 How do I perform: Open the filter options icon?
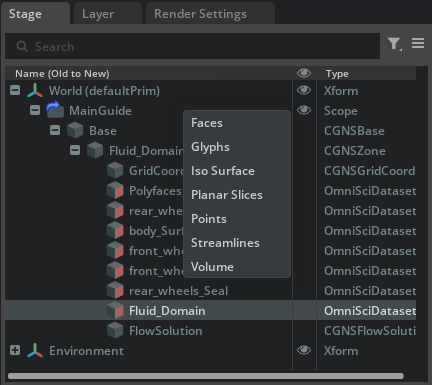click(395, 44)
